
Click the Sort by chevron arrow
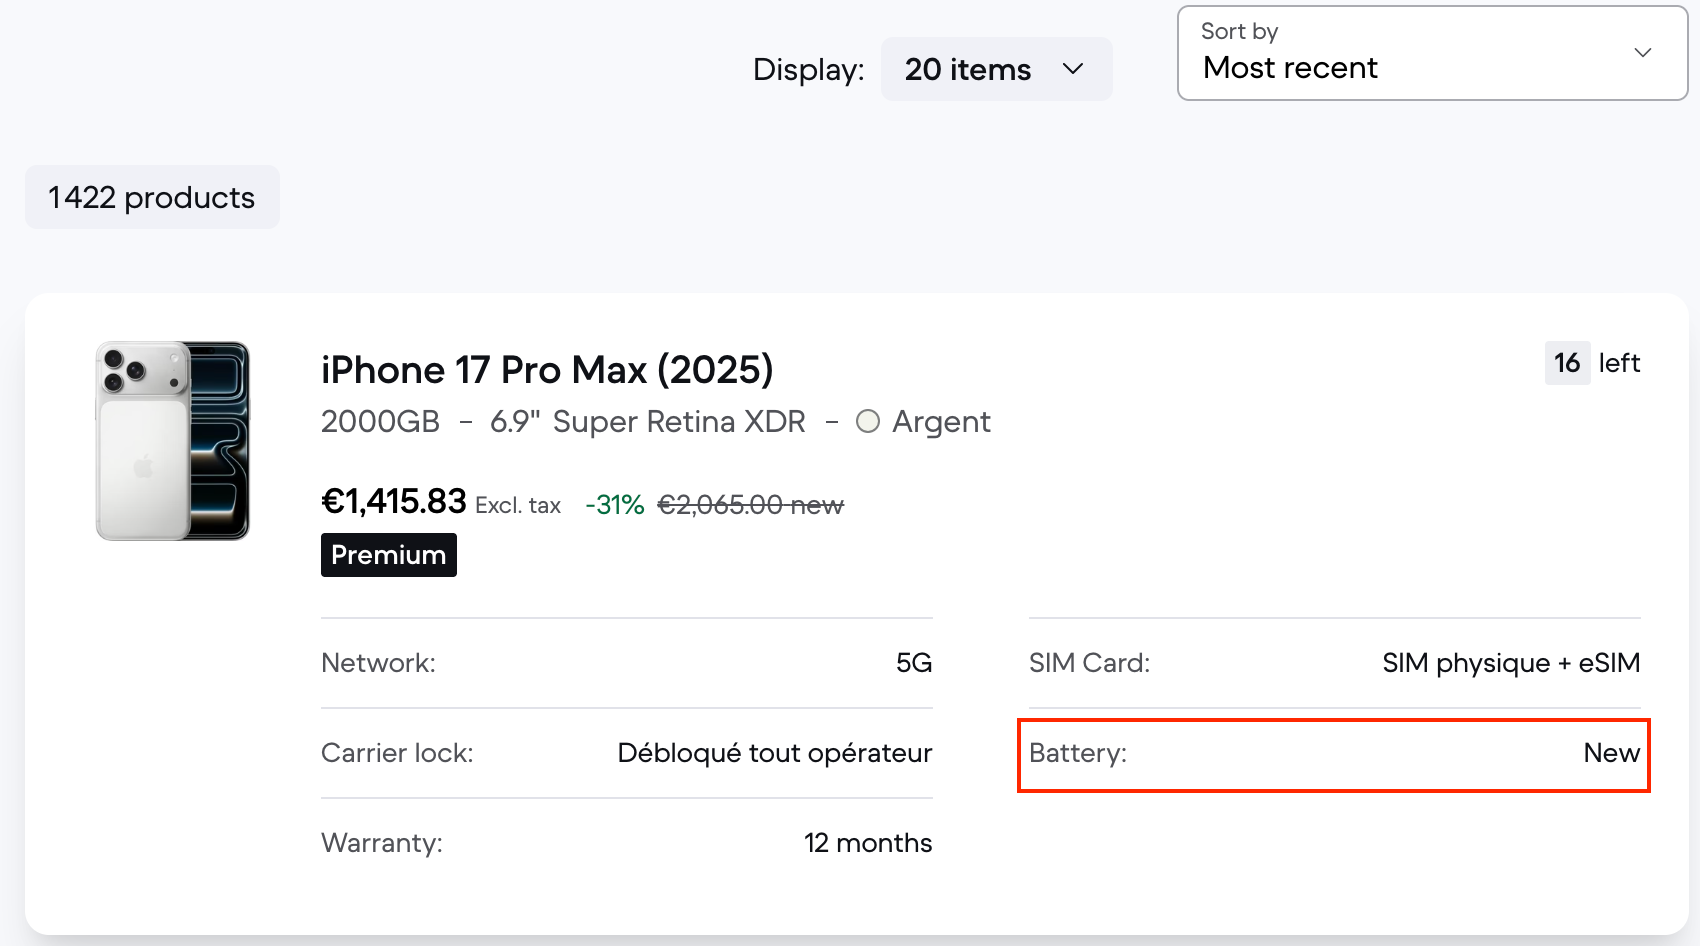point(1642,52)
